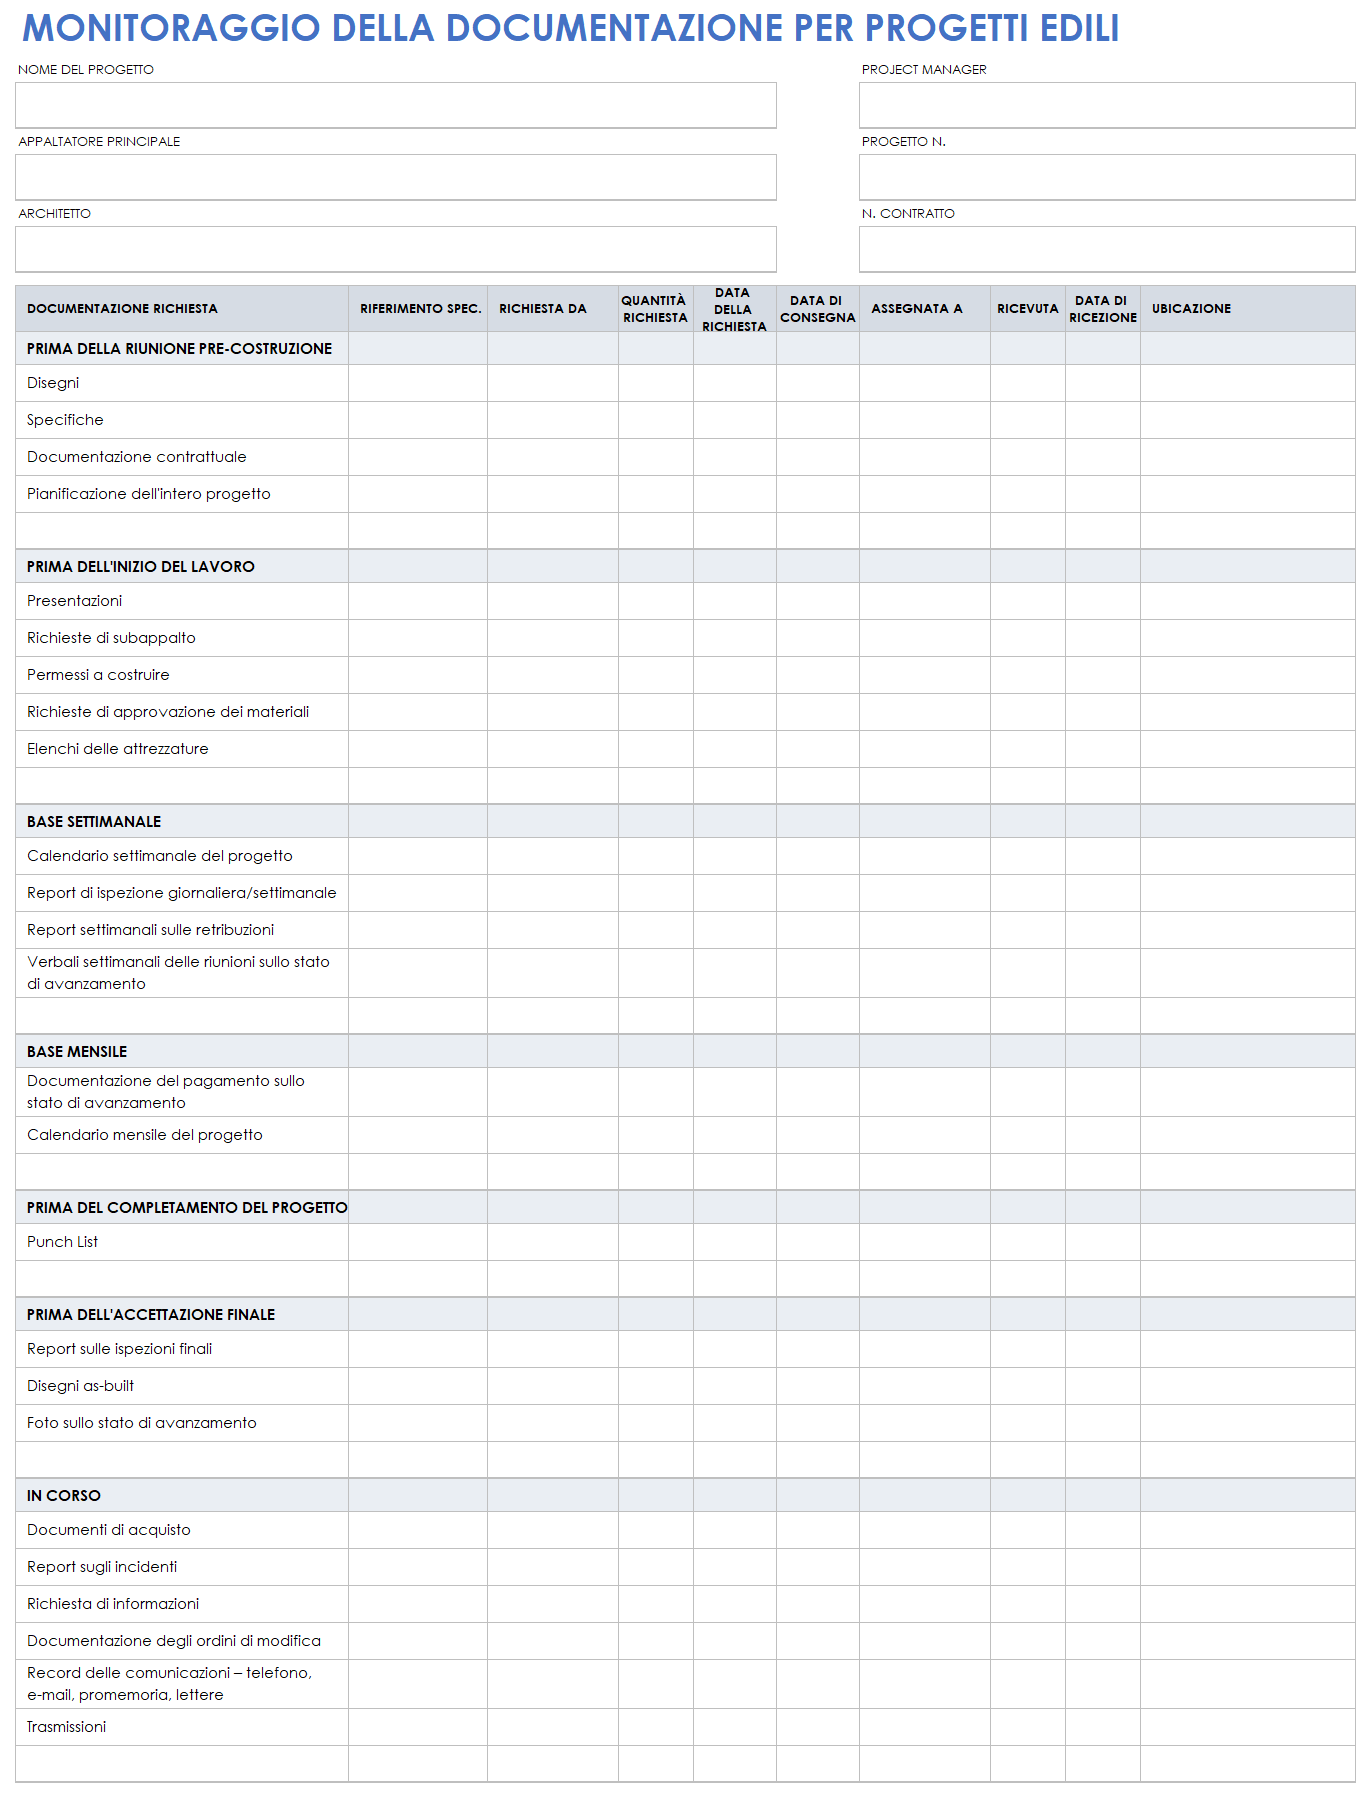Select the Ricevuta column header

pos(1028,309)
